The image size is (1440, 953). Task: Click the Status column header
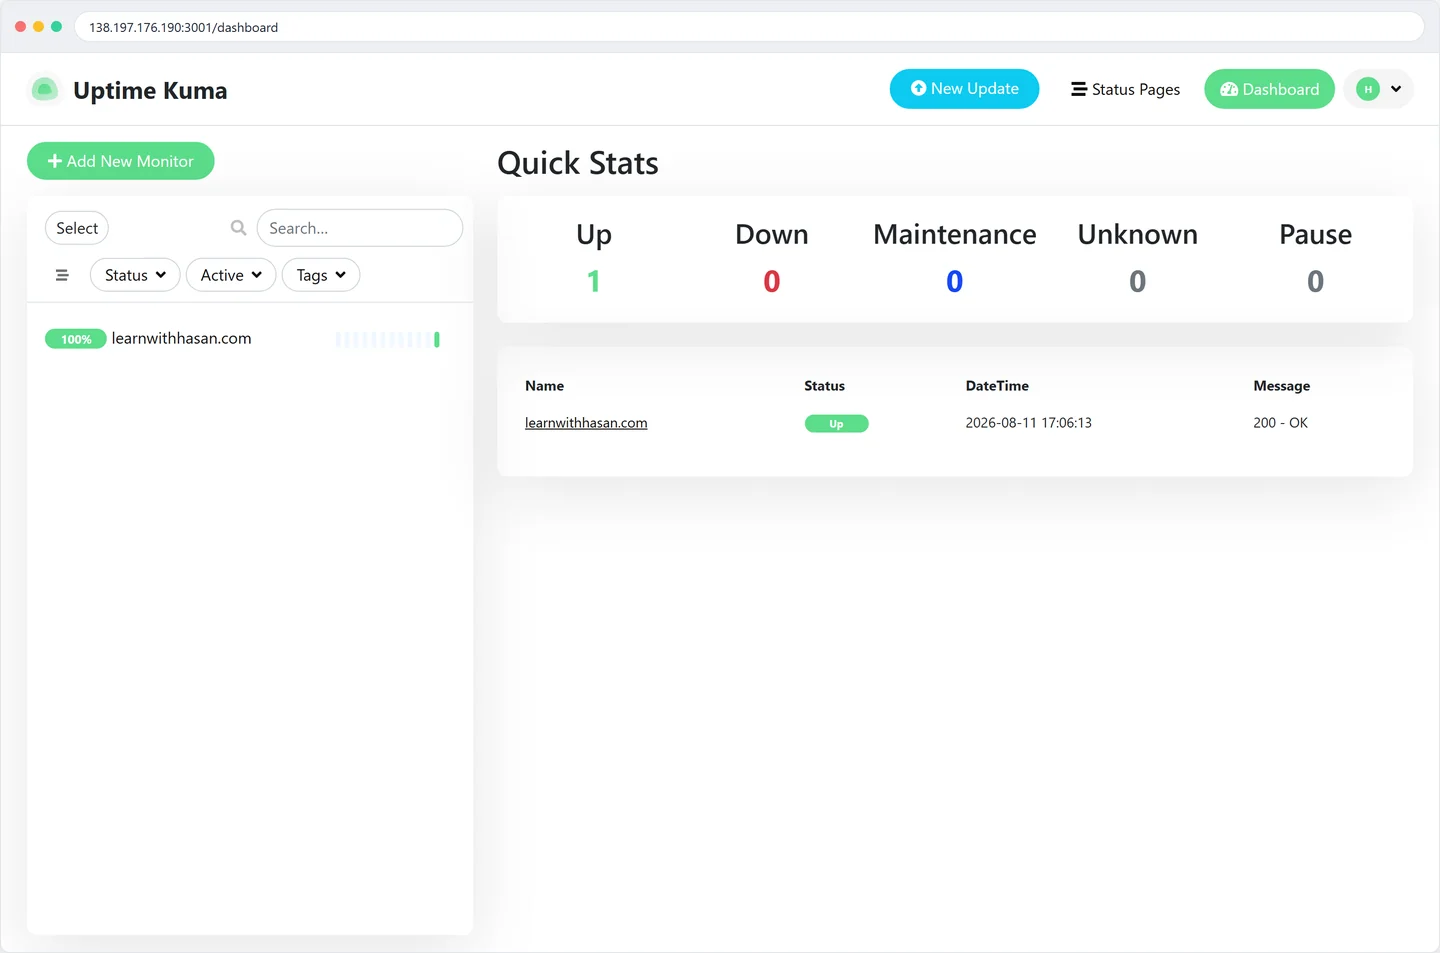click(x=824, y=386)
